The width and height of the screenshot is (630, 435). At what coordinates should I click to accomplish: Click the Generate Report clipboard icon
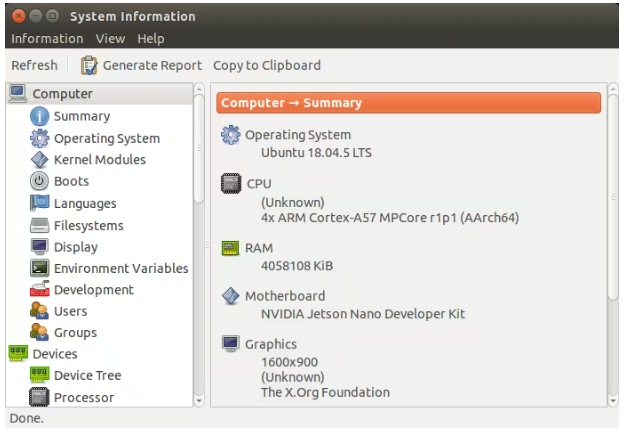(90, 65)
